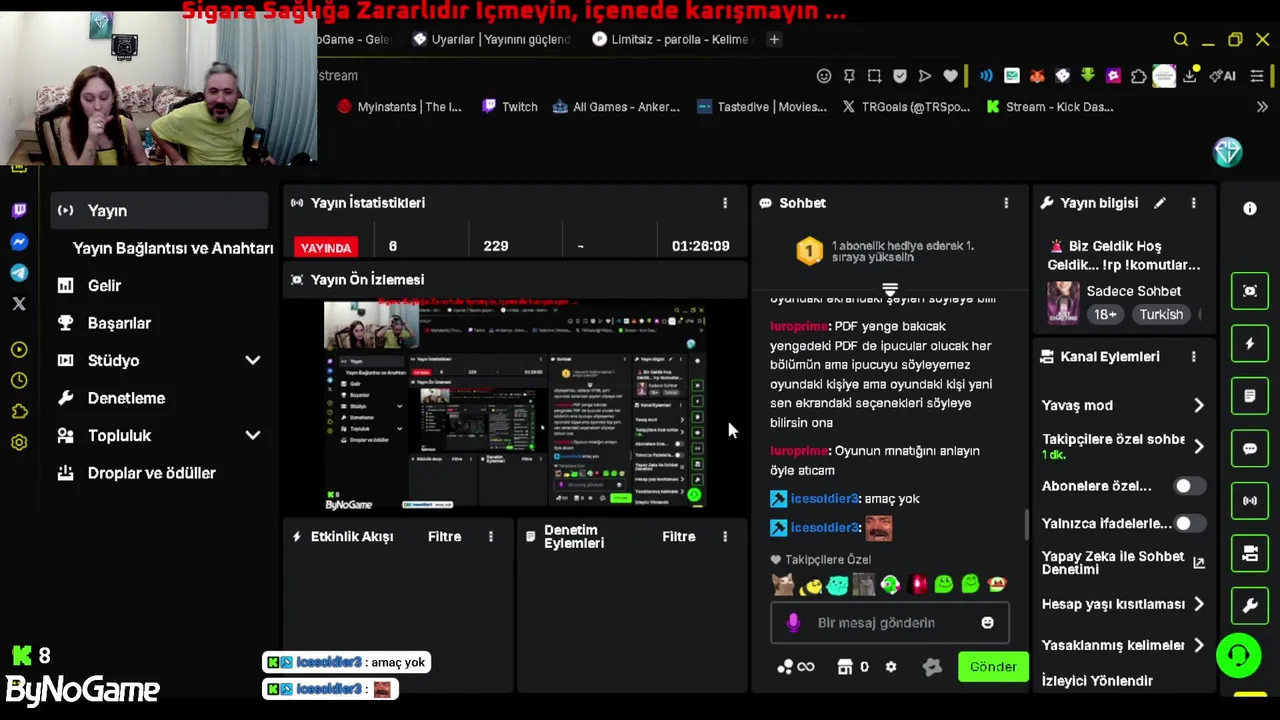
Task: Open Takipçilere özel sohbet settings arrow
Action: click(x=1199, y=447)
